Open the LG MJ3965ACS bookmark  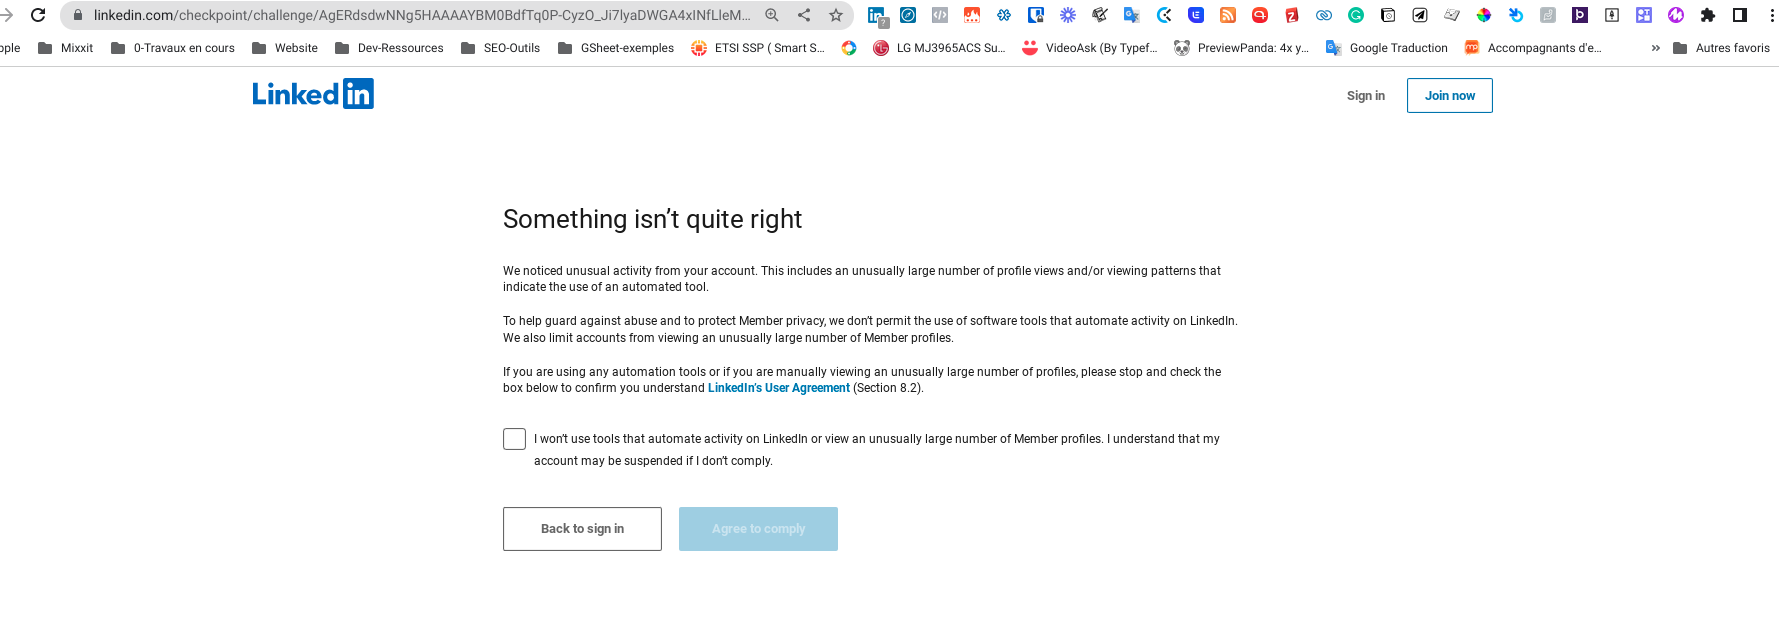point(939,48)
